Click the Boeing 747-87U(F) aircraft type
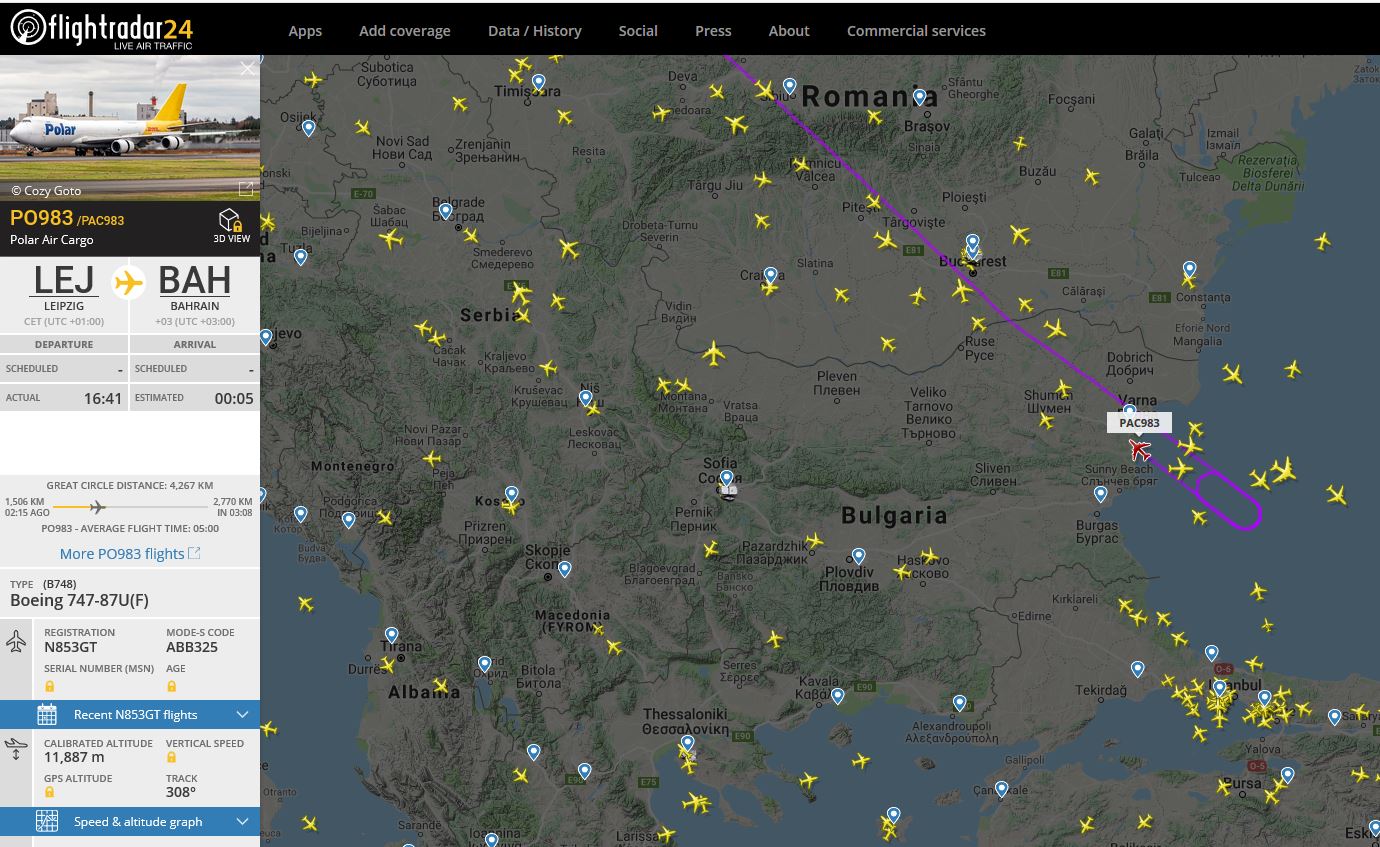 click(79, 600)
